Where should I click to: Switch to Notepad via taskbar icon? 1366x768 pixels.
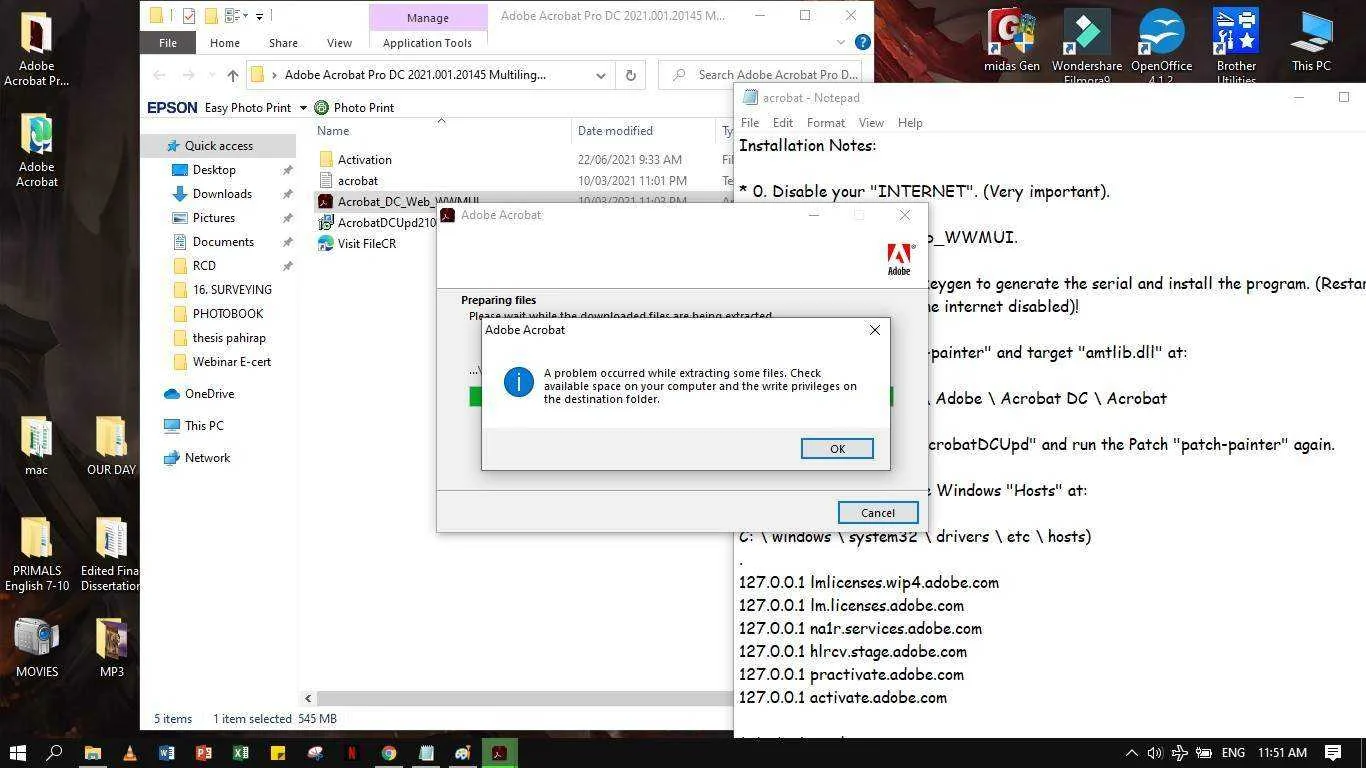tap(425, 753)
